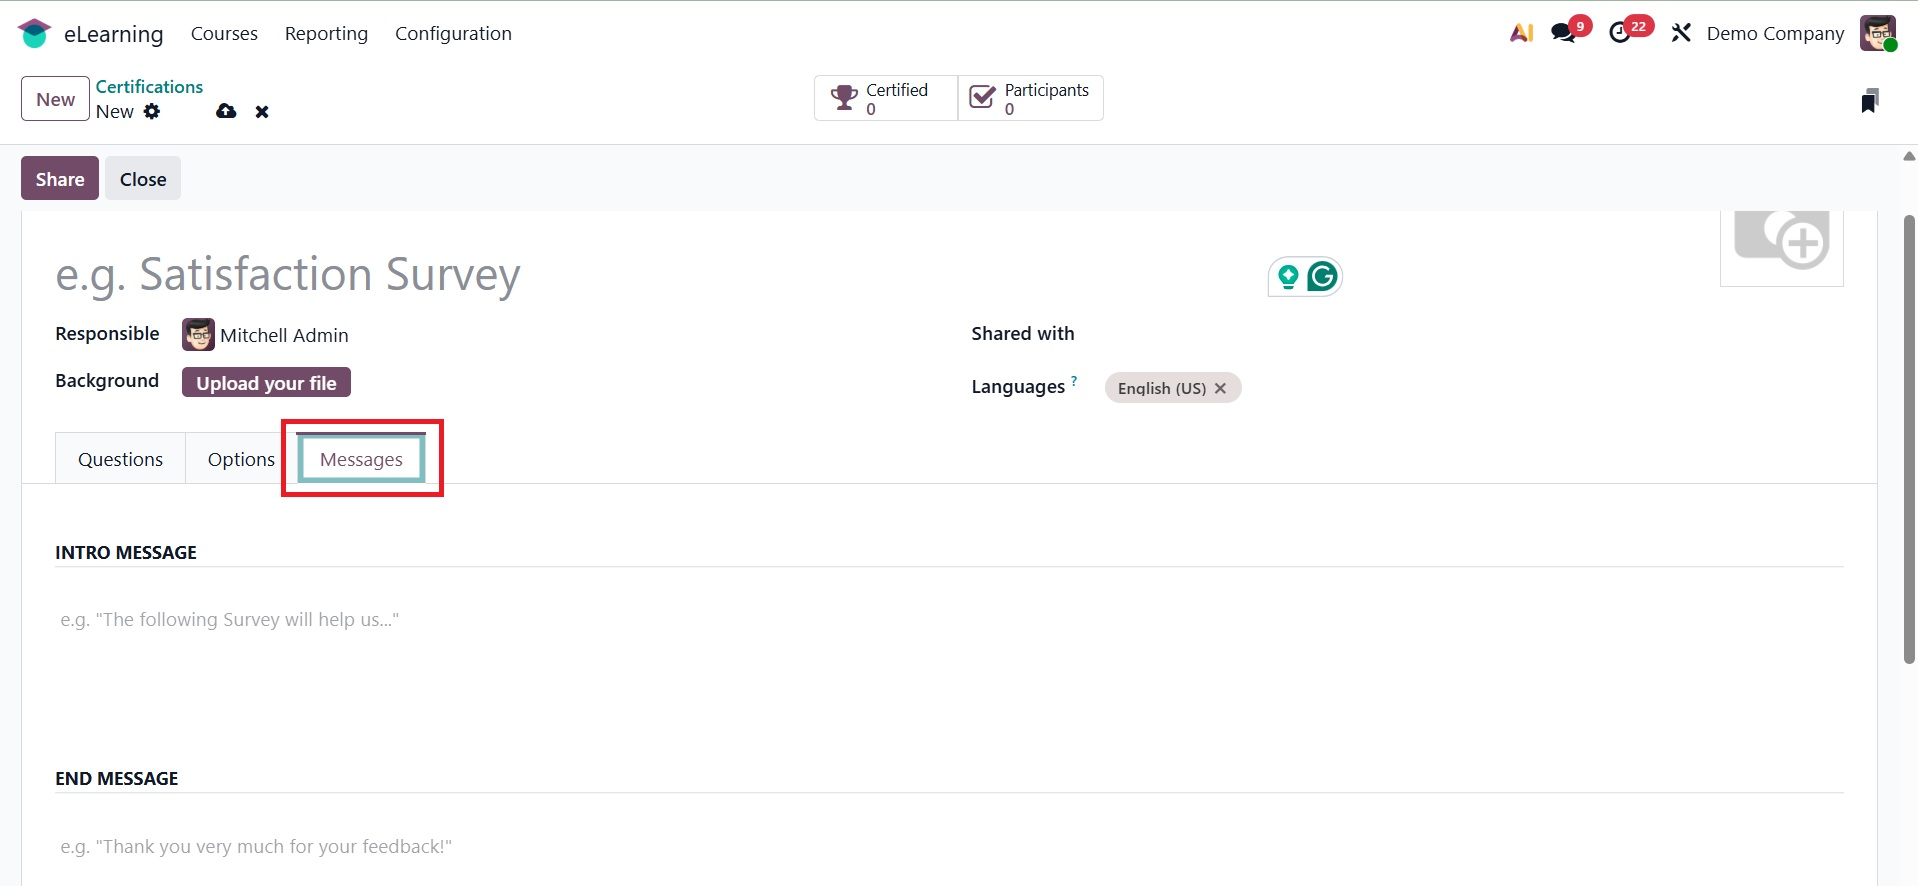Open the Demo Company switcher
The image size is (1918, 886).
(1775, 33)
